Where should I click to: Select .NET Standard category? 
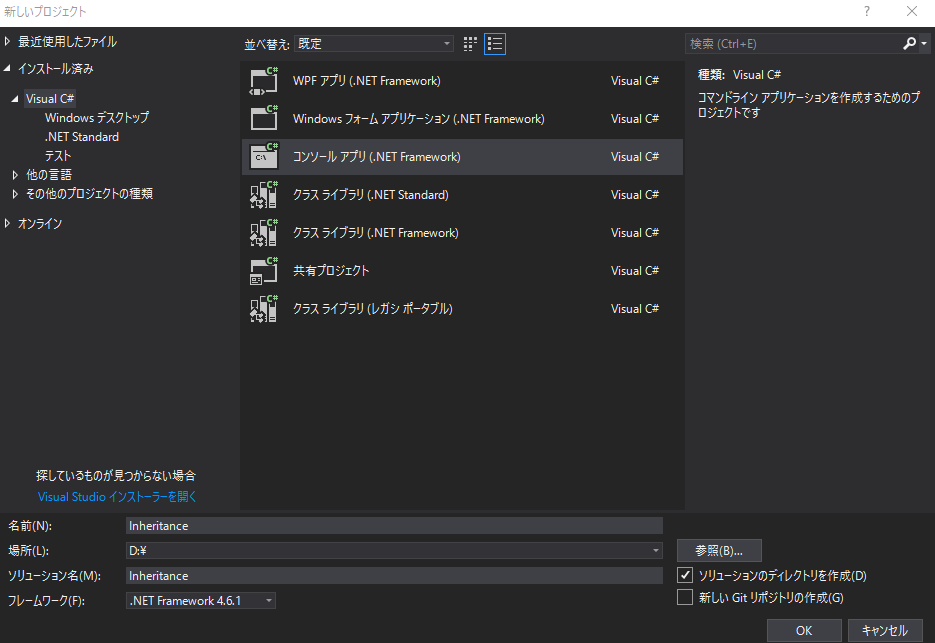(x=82, y=137)
